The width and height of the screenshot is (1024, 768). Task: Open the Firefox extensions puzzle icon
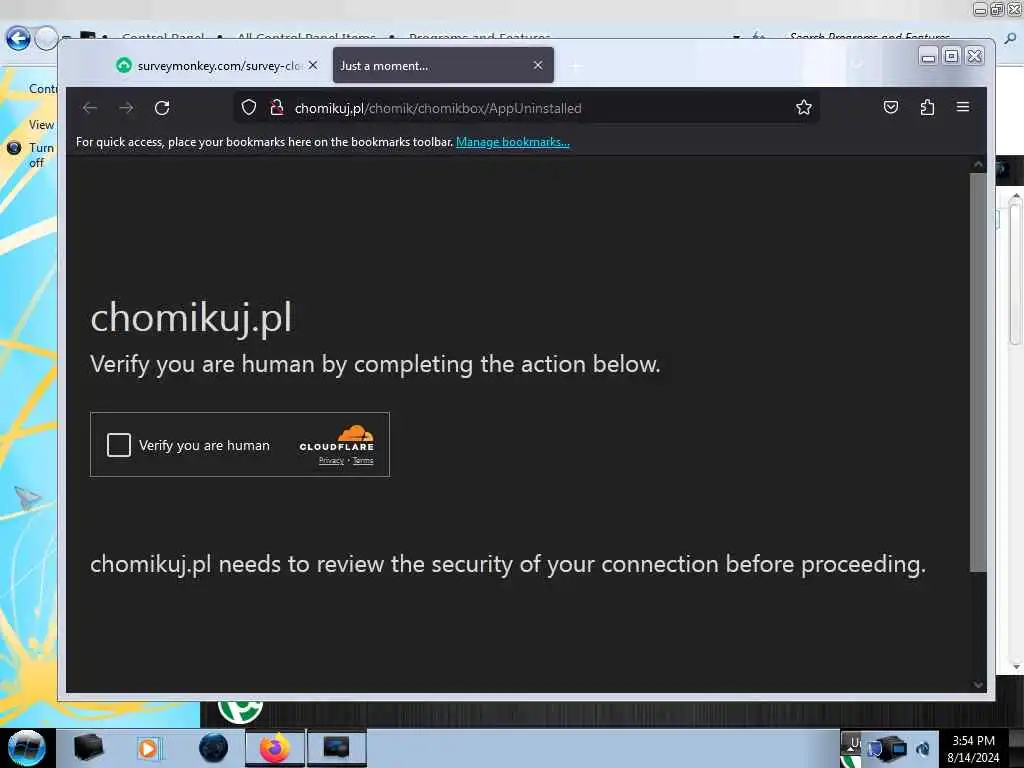coord(927,107)
